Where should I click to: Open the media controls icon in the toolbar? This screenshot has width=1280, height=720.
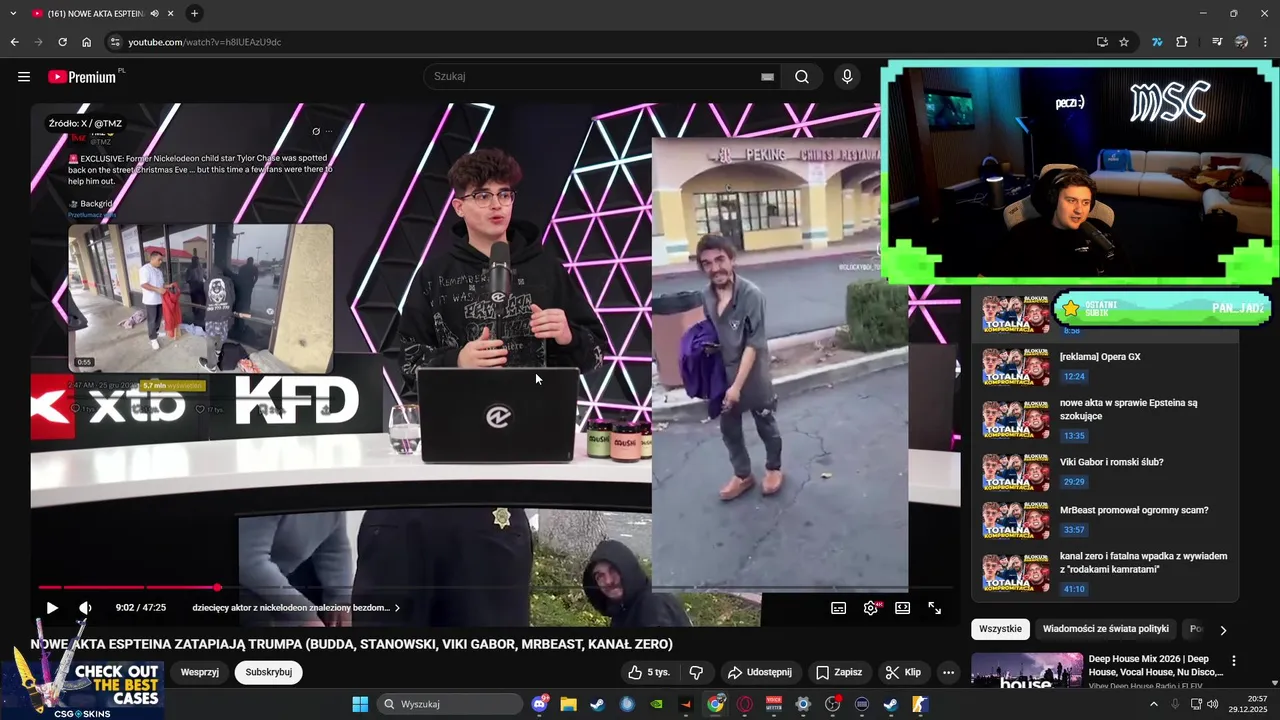[1217, 42]
